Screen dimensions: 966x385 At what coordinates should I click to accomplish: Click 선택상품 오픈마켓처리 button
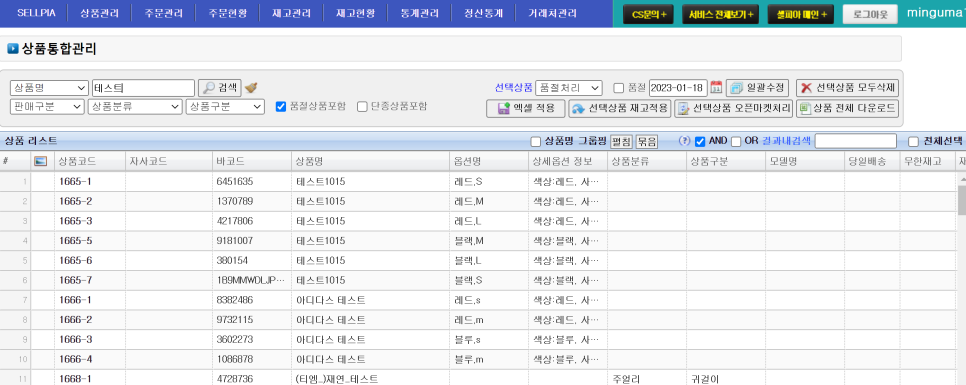click(x=734, y=108)
